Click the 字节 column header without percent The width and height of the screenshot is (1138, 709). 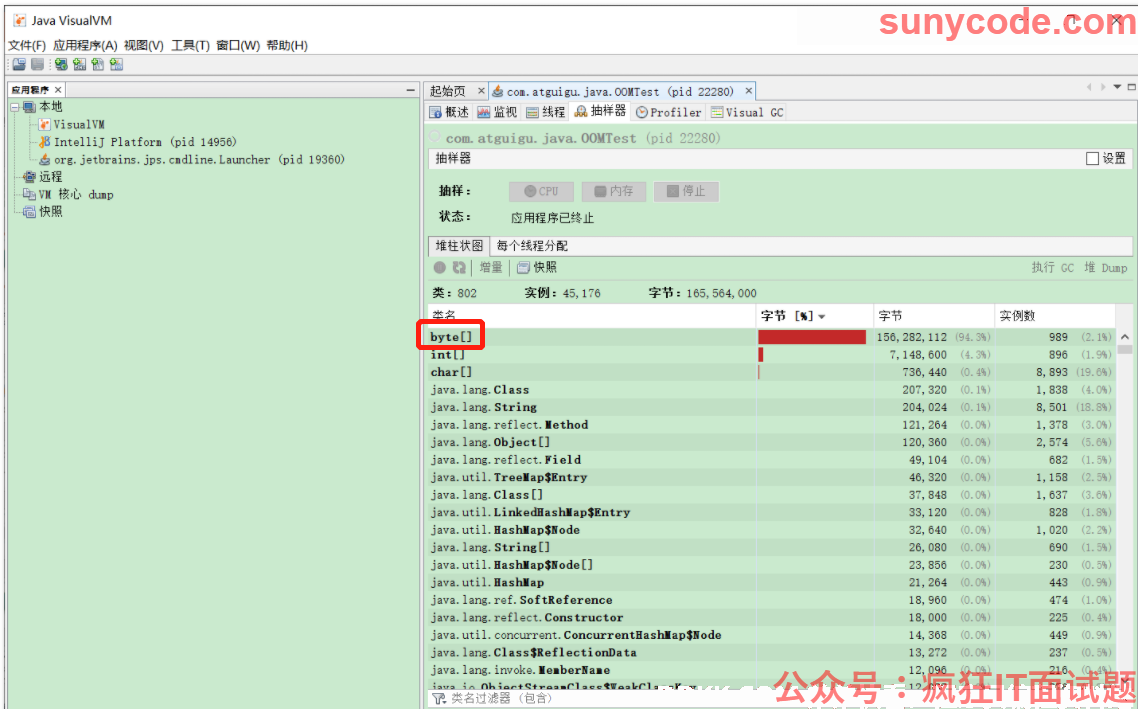tap(934, 316)
